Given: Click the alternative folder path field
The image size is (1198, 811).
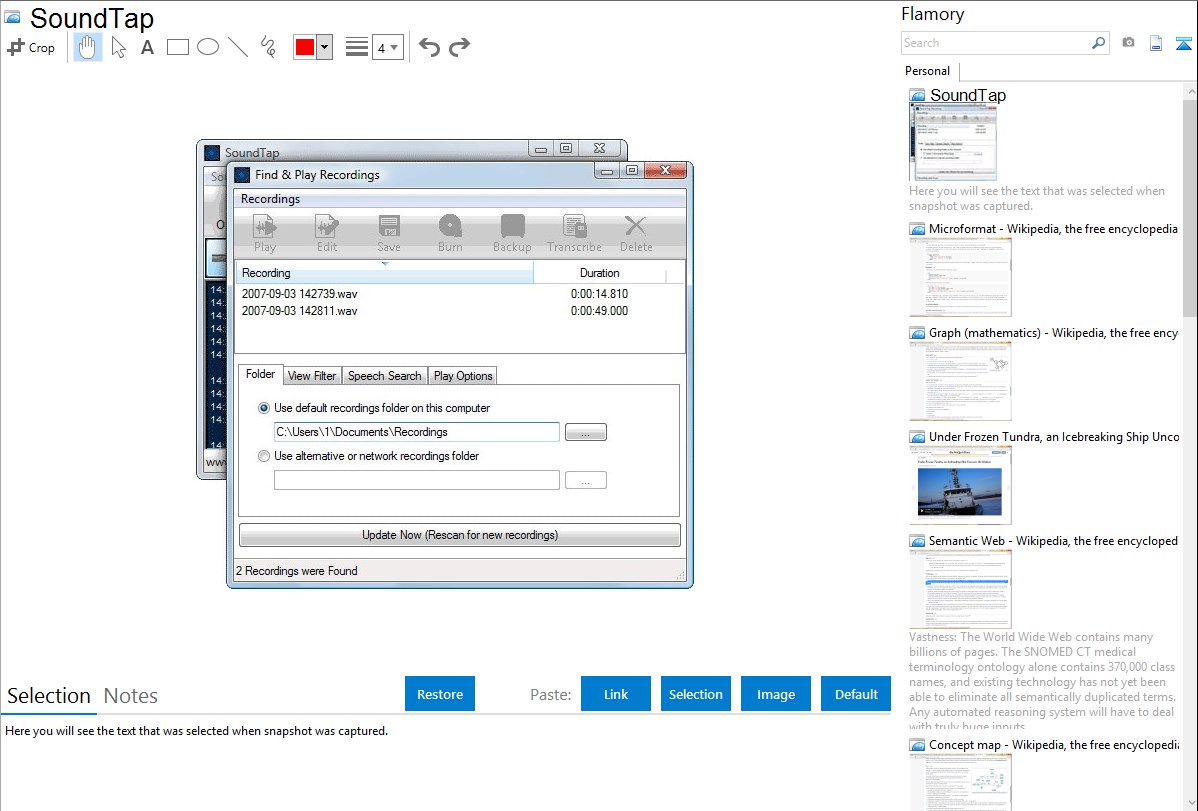Looking at the screenshot, I should 416,480.
